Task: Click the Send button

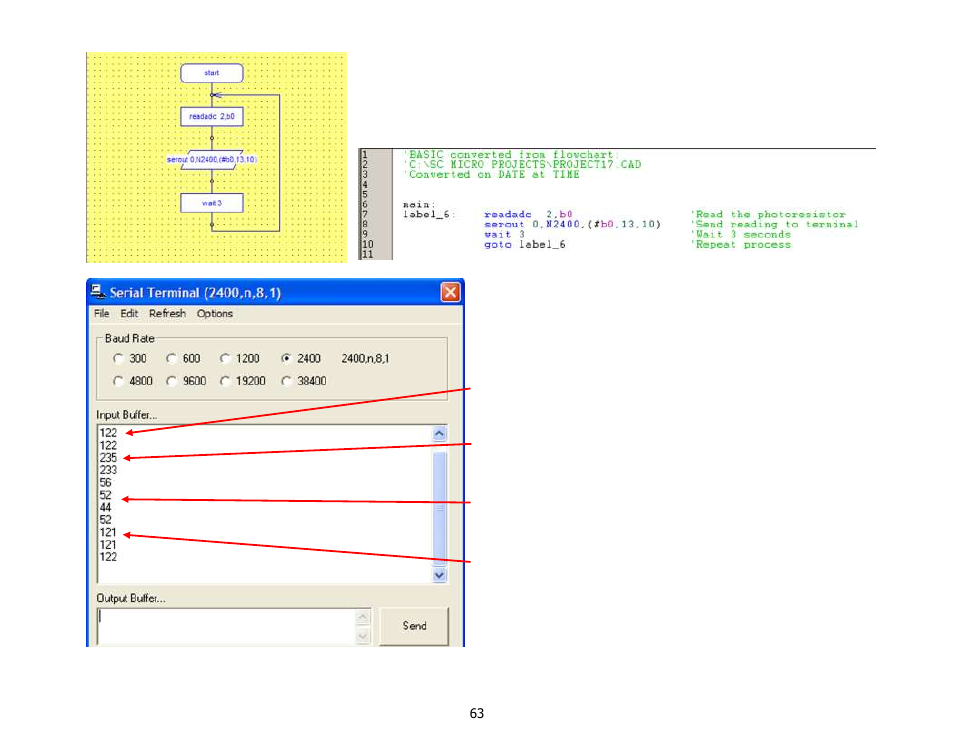Action: click(x=414, y=626)
